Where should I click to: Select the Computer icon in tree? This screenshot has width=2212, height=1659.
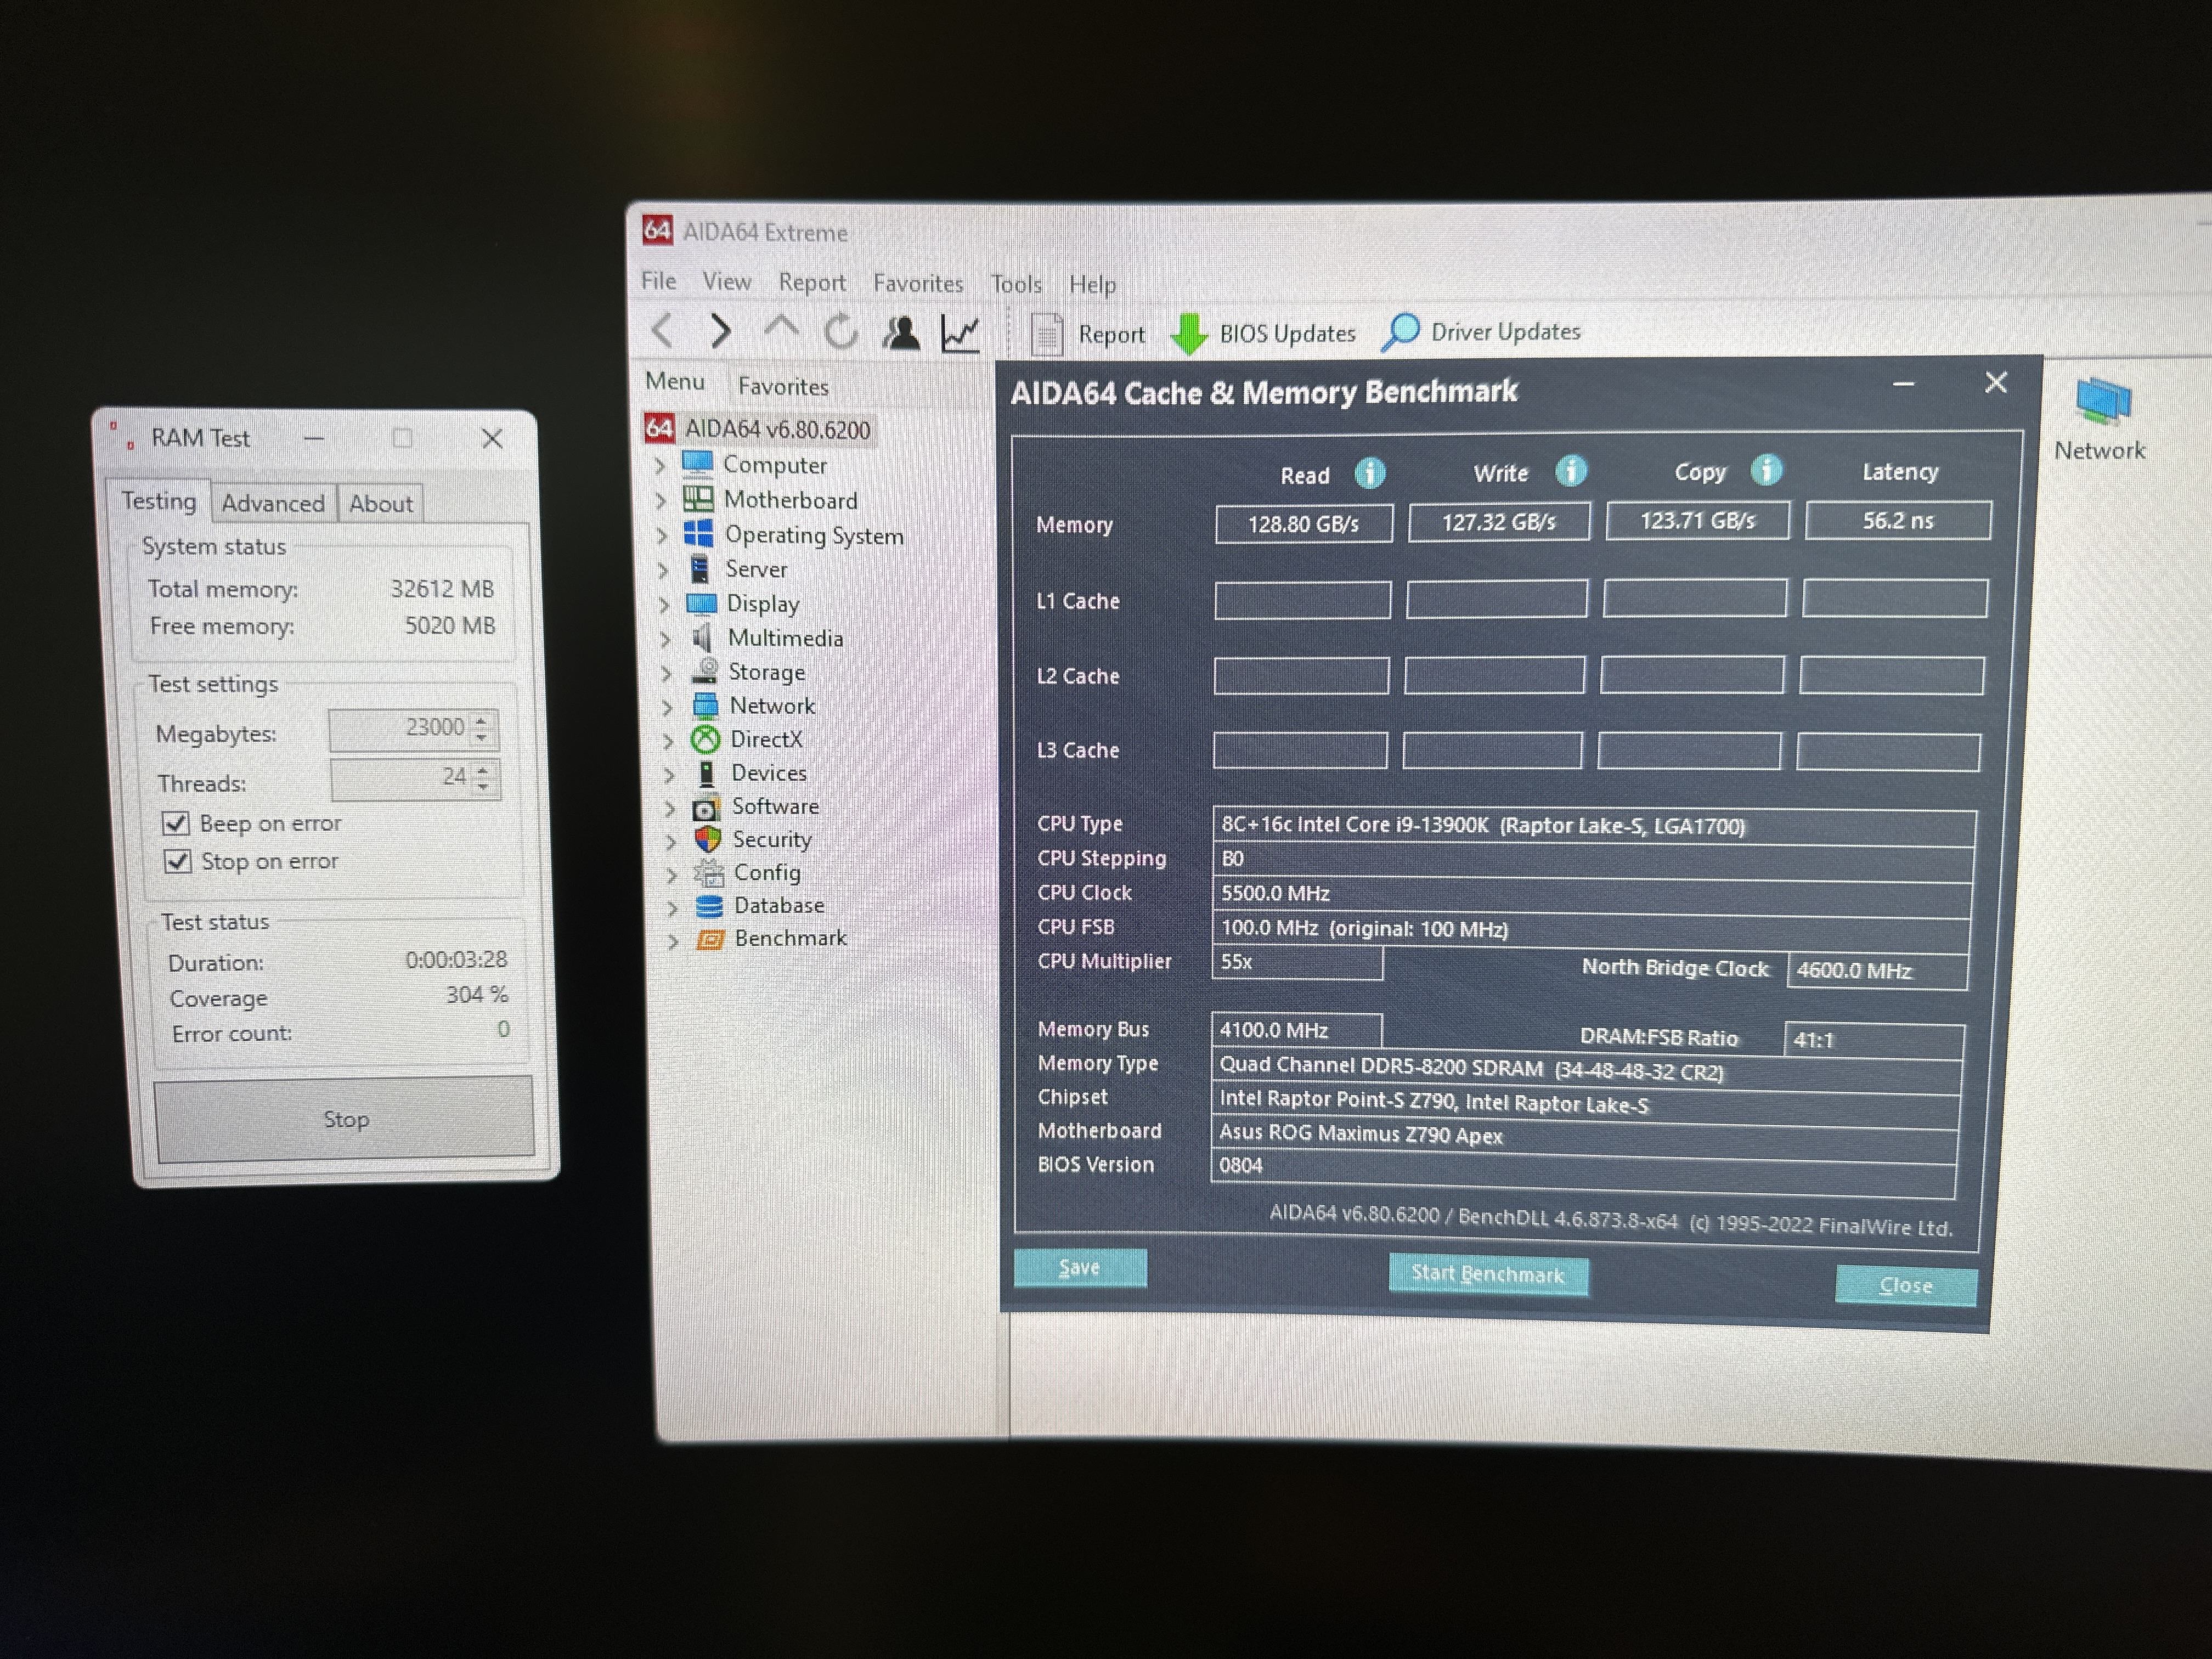tap(697, 464)
